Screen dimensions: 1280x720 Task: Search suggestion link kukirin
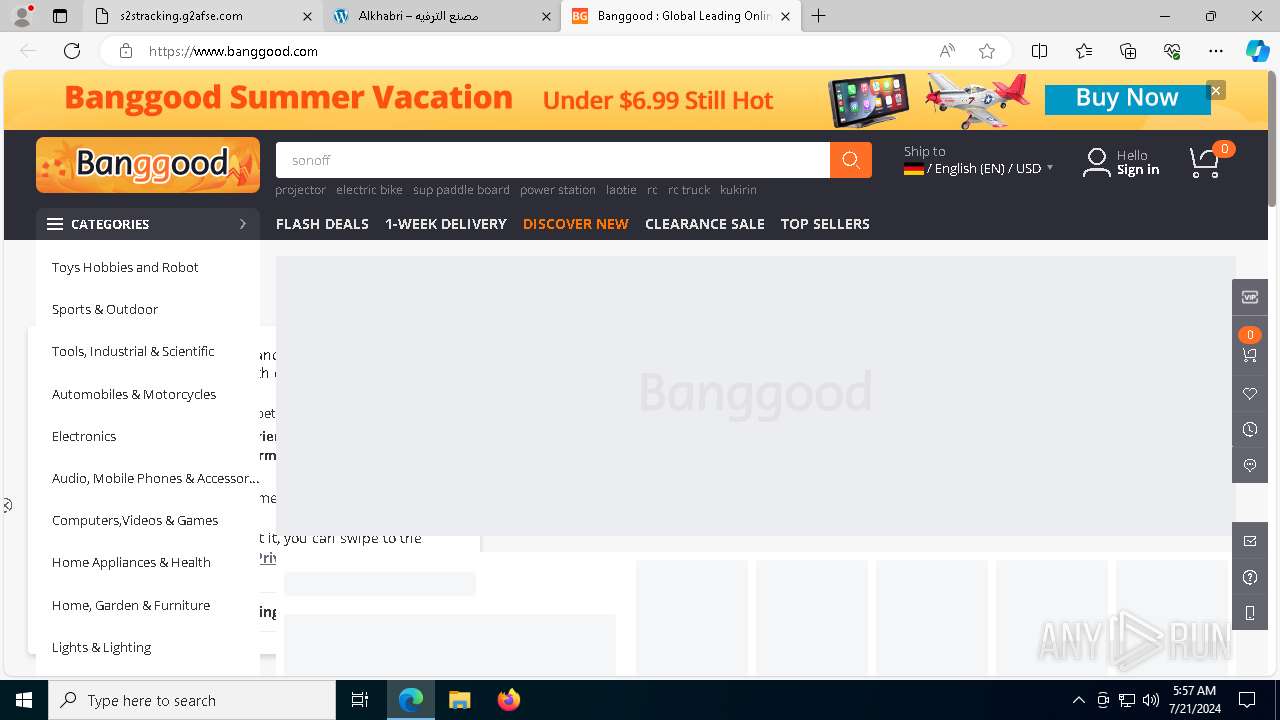[x=738, y=190]
